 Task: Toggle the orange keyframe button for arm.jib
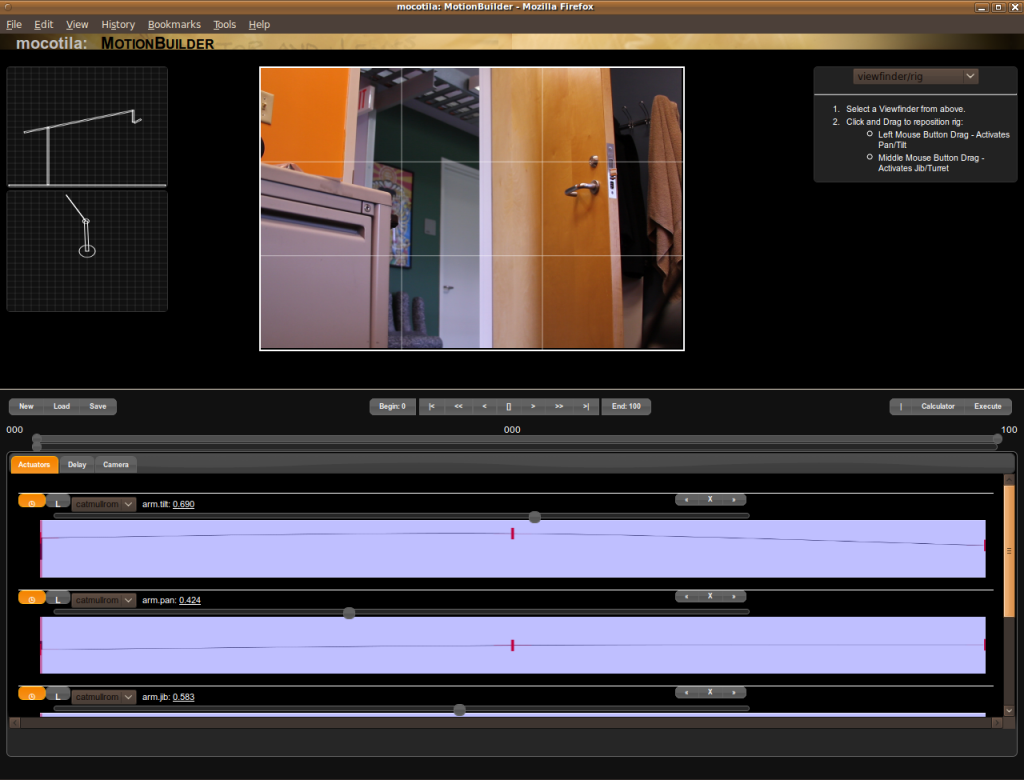(x=31, y=694)
